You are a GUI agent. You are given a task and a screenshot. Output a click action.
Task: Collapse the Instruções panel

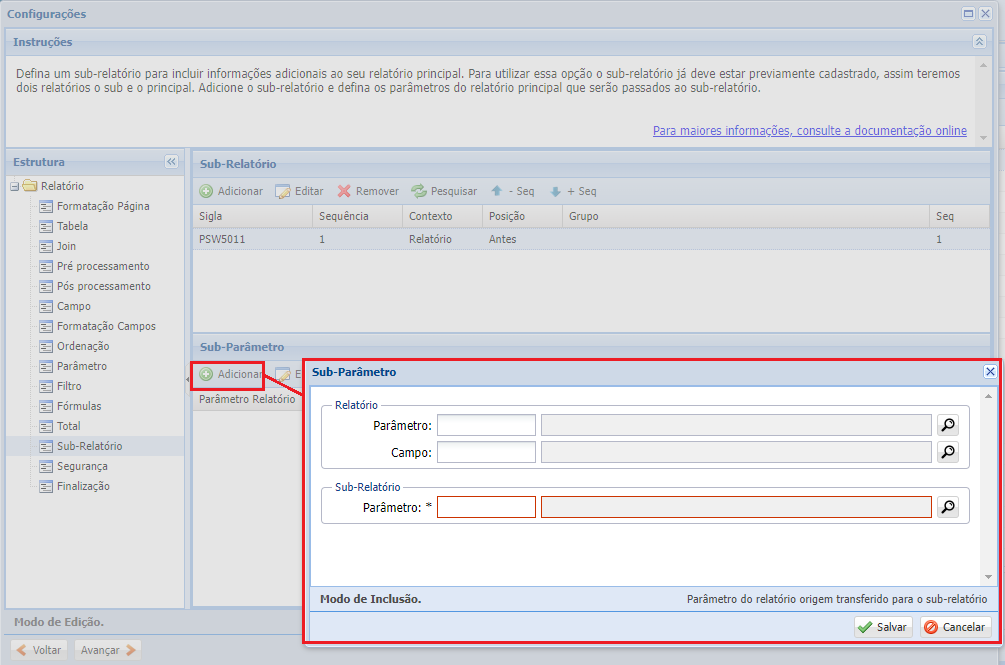click(x=979, y=42)
